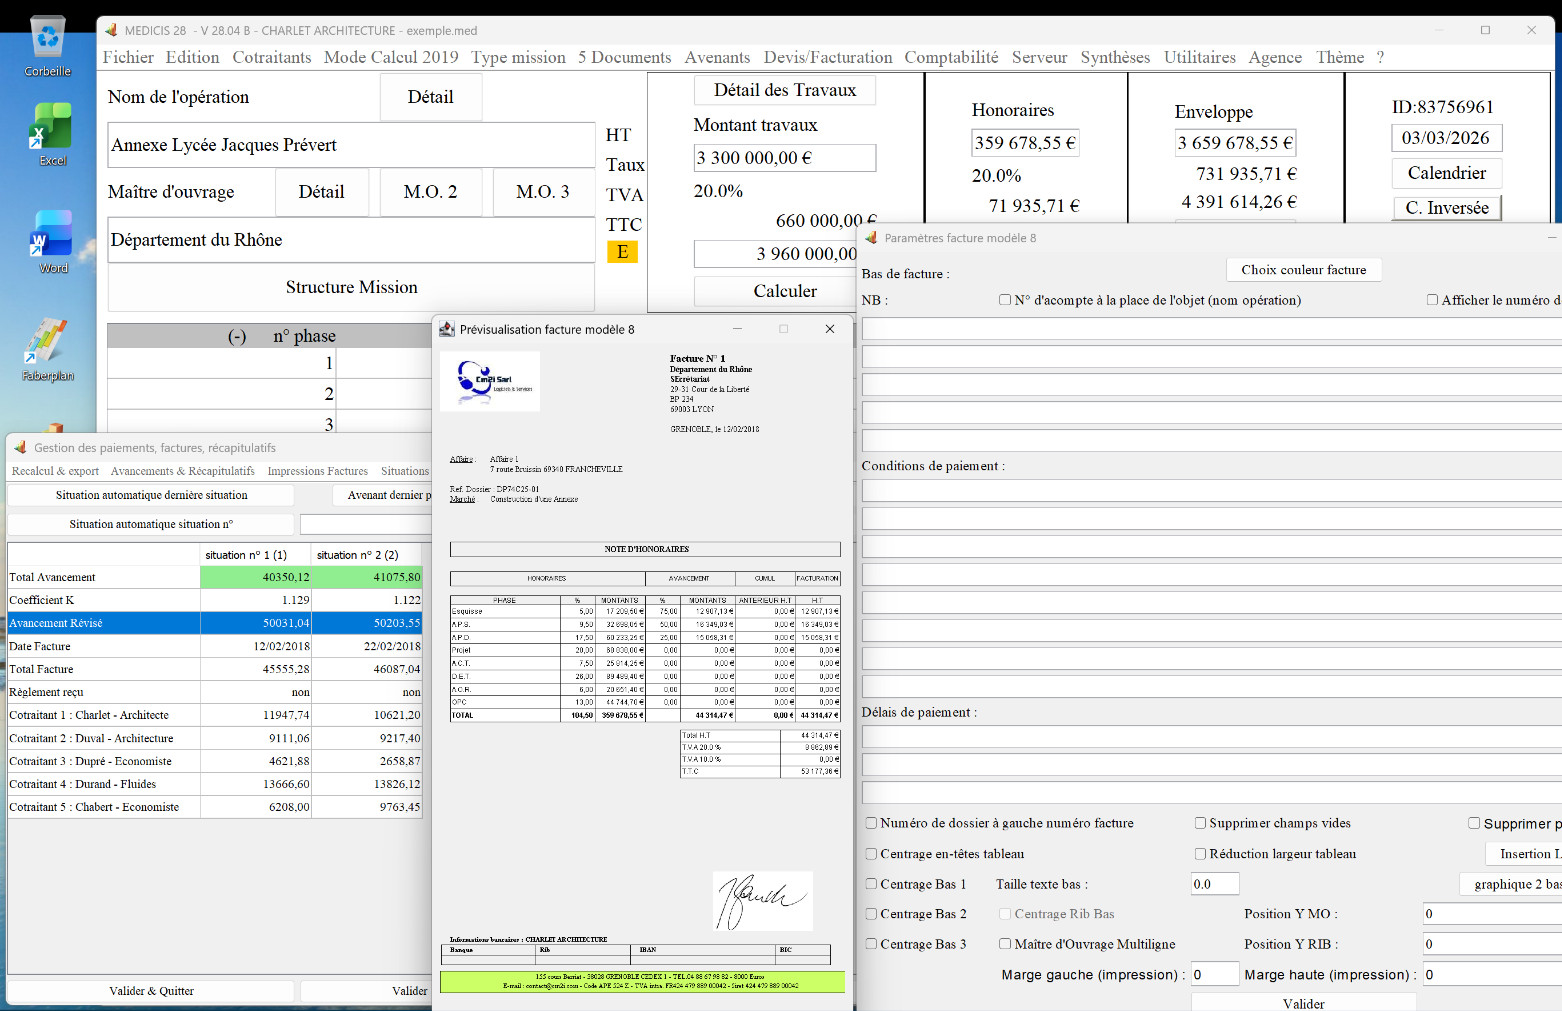Click the Calculer button
This screenshot has height=1011, width=1562.
pyautogui.click(x=785, y=291)
